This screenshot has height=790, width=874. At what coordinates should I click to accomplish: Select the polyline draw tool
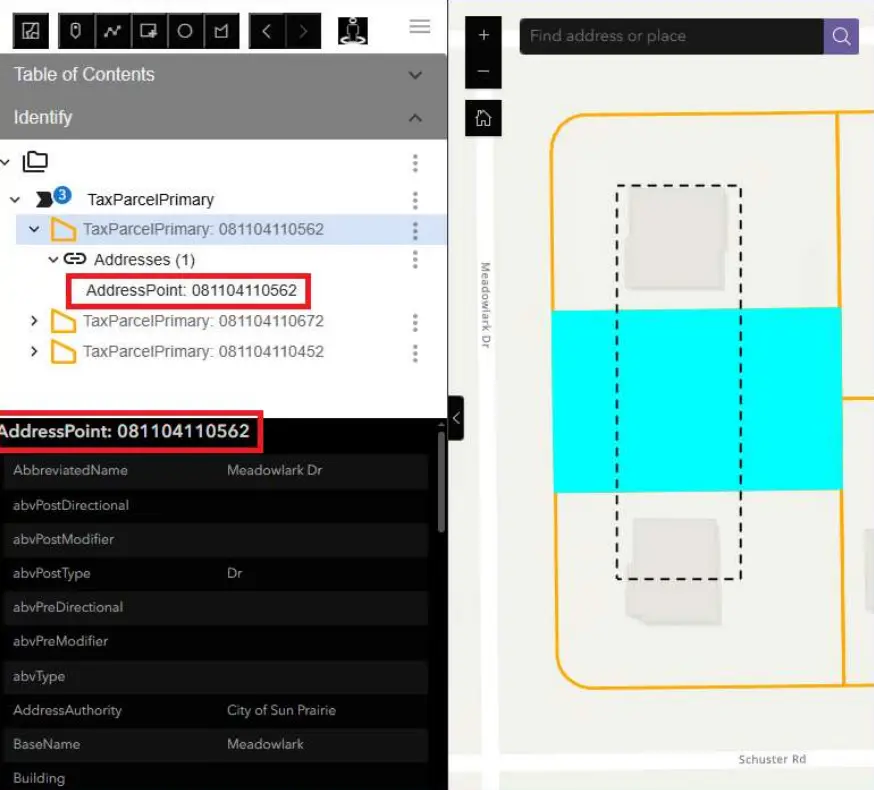[x=112, y=31]
